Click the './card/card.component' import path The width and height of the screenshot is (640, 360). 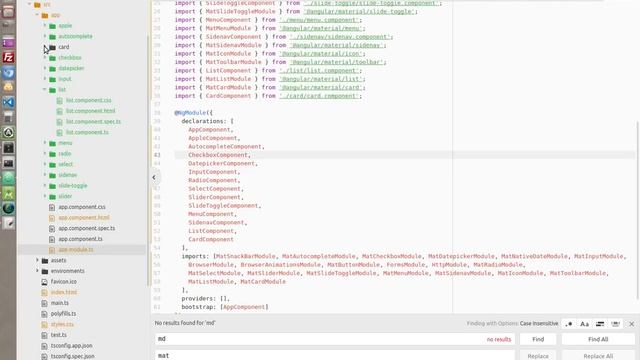click(319, 96)
